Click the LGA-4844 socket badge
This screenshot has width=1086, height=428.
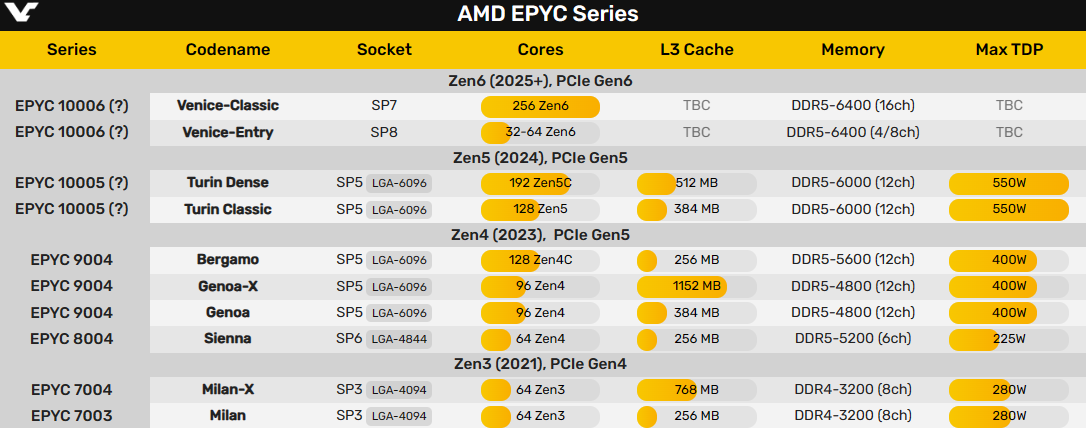(x=399, y=339)
